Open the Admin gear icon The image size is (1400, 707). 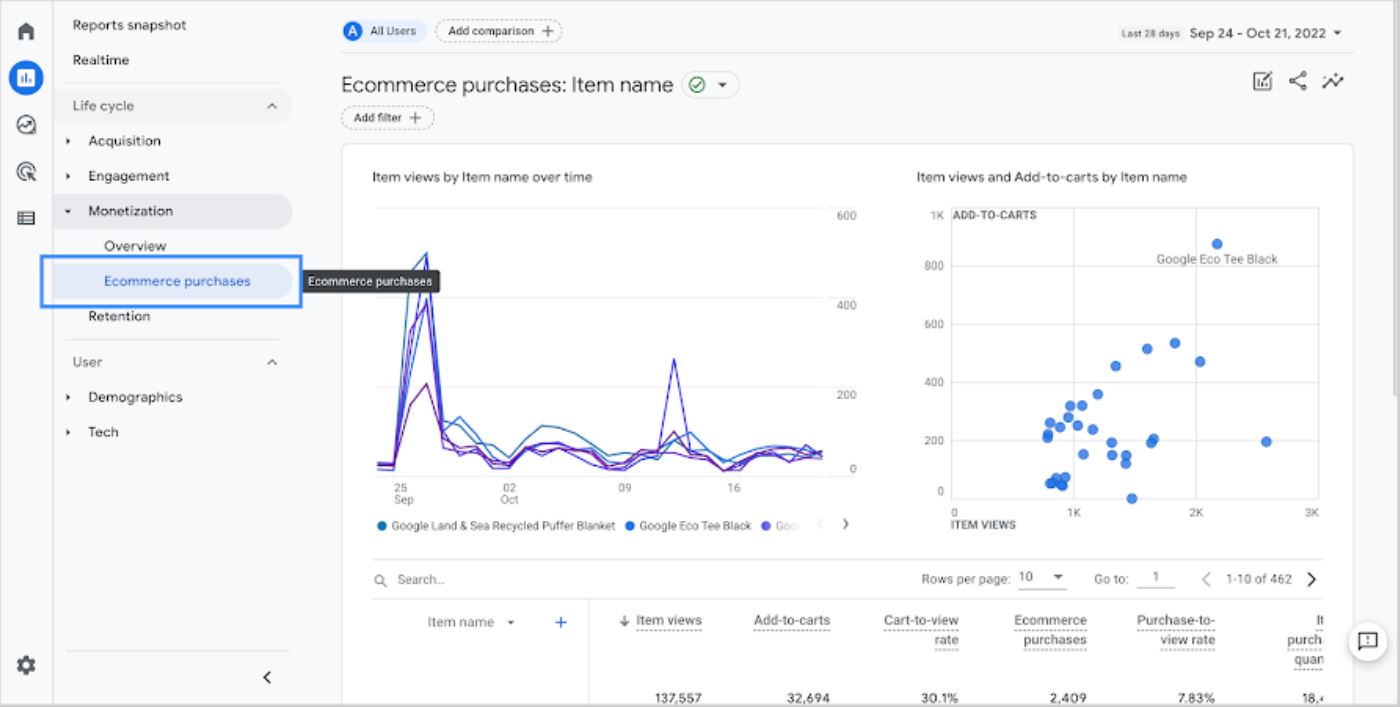[26, 665]
